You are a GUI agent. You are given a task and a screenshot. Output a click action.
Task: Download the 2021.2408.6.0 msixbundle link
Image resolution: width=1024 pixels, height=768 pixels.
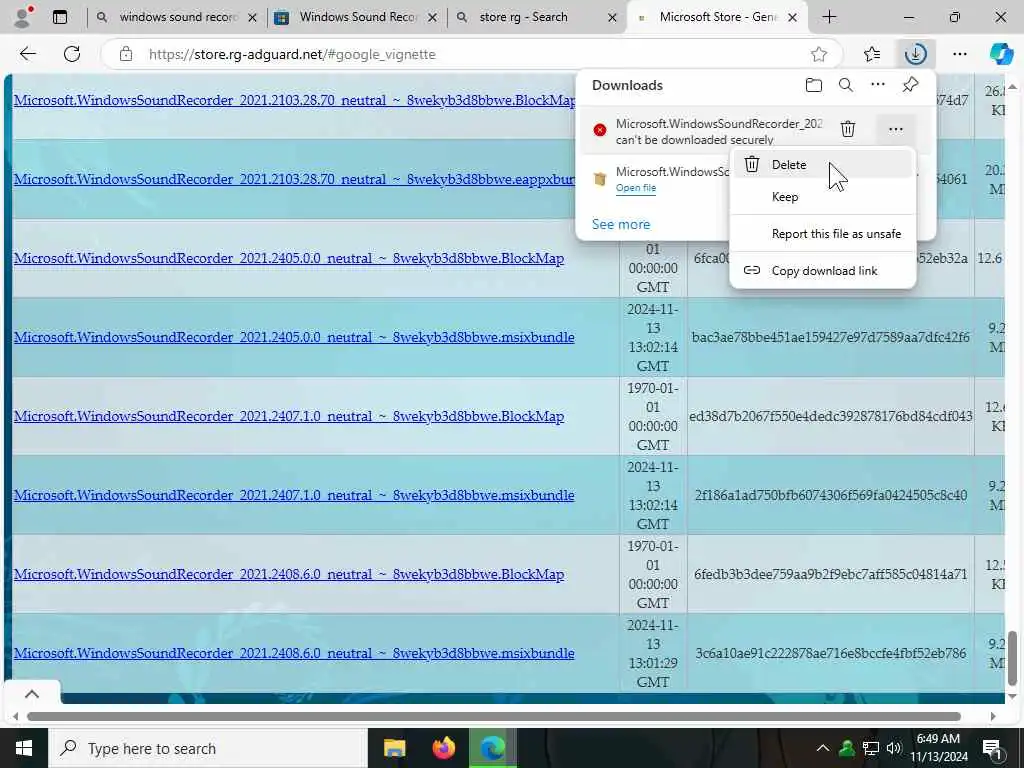(x=294, y=653)
